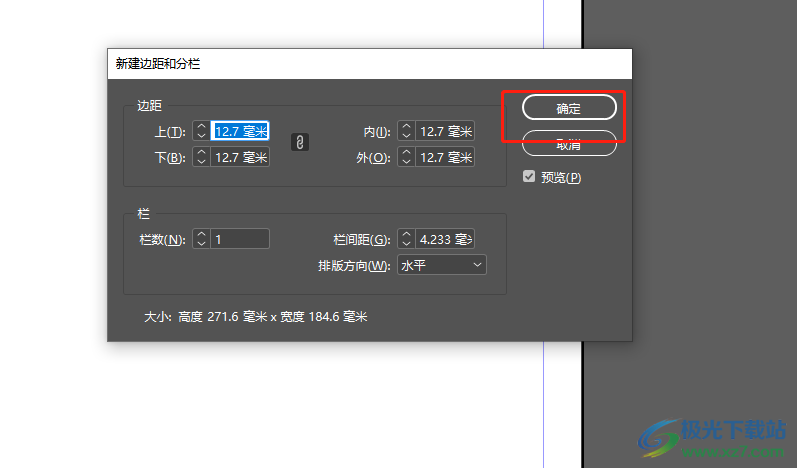Screen dimensions: 797x468
Task: Click the 栏间距(G) stepper arrows
Action: point(406,239)
